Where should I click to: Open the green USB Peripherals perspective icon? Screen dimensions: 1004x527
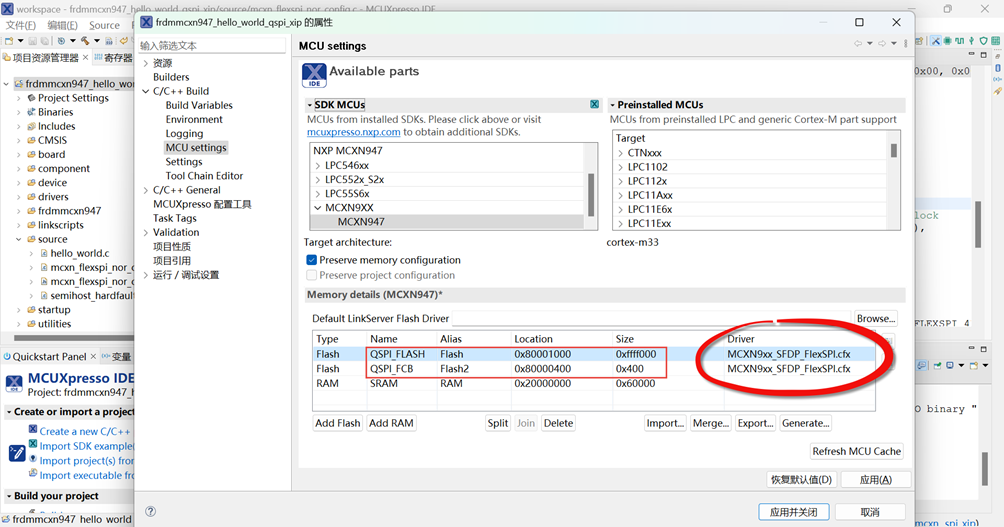(971, 41)
